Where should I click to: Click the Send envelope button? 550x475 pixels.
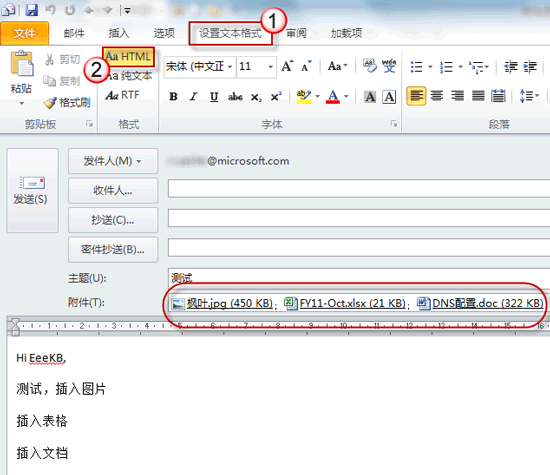pyautogui.click(x=32, y=190)
